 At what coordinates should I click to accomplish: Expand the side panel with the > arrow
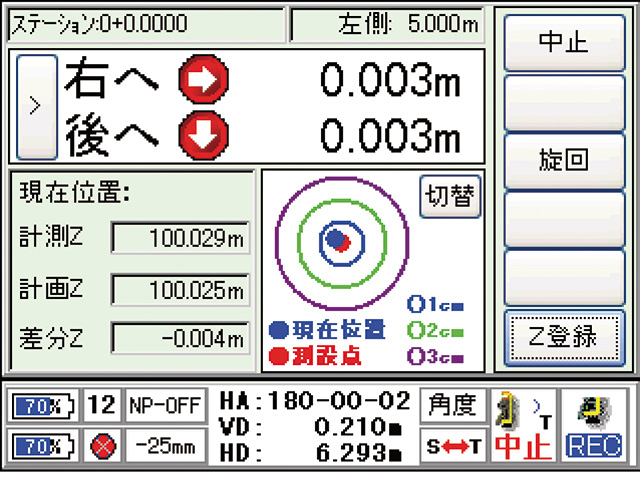[x=36, y=107]
